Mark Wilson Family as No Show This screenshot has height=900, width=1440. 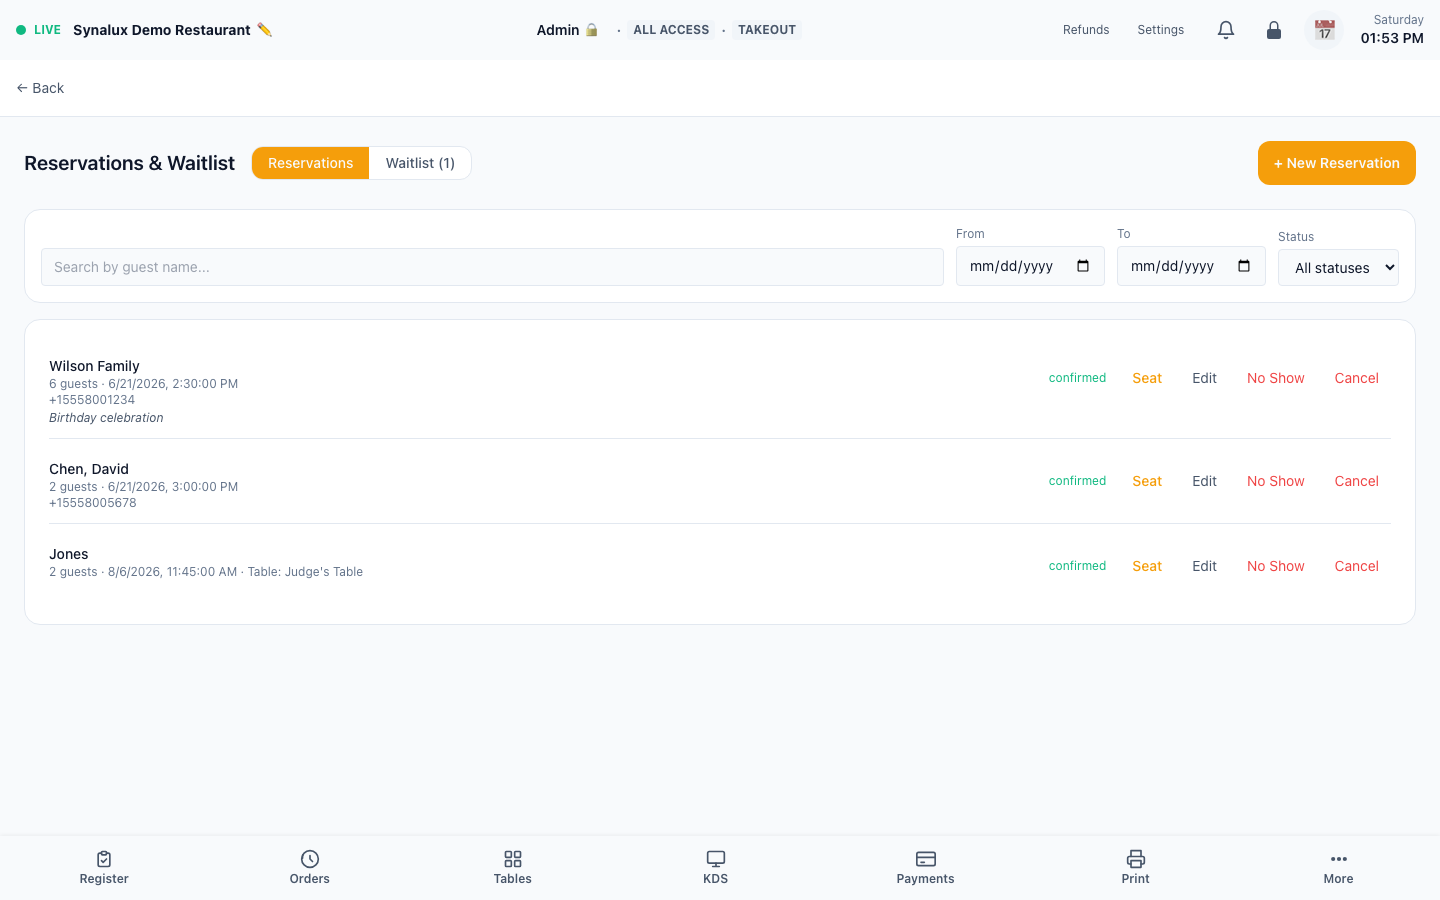(1275, 378)
